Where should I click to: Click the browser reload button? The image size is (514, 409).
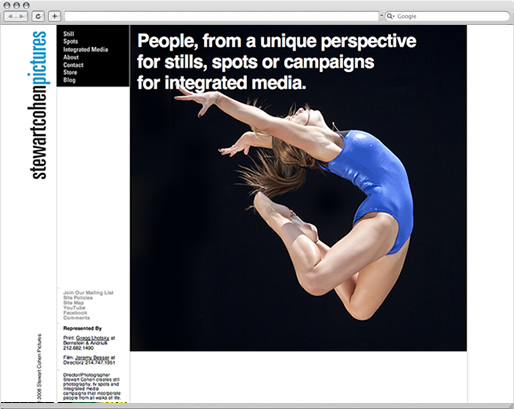click(38, 16)
